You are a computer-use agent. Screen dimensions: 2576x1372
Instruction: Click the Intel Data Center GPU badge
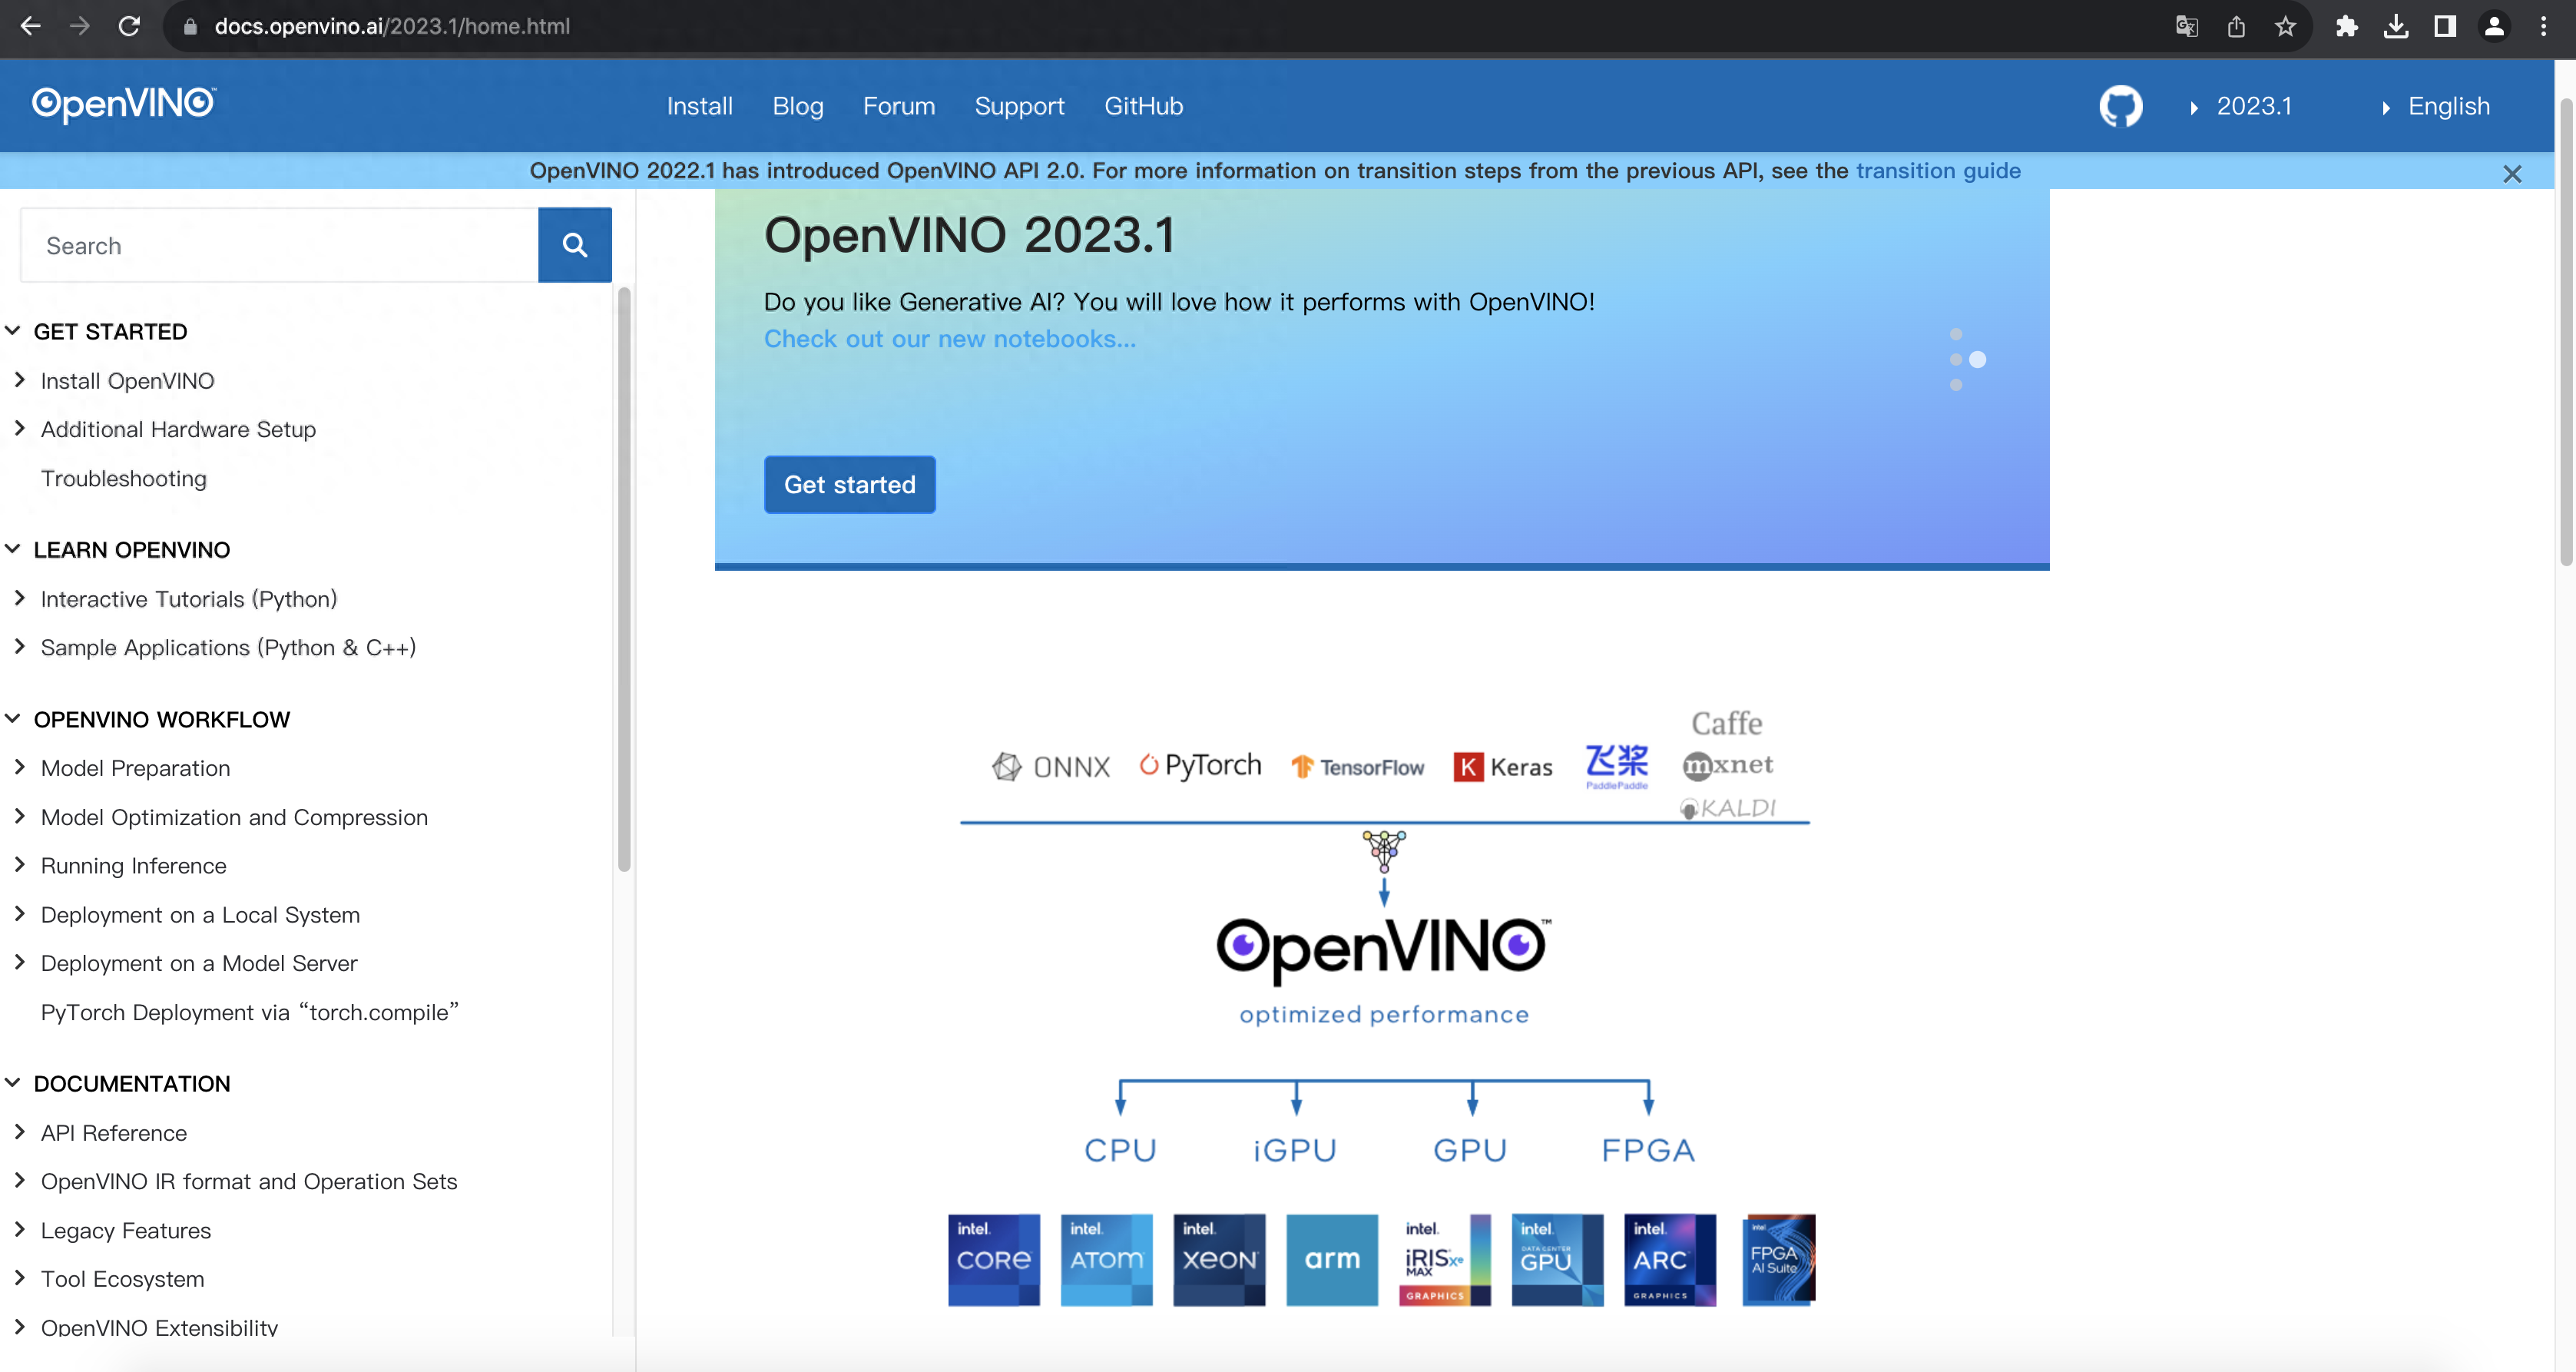[x=1557, y=1260]
